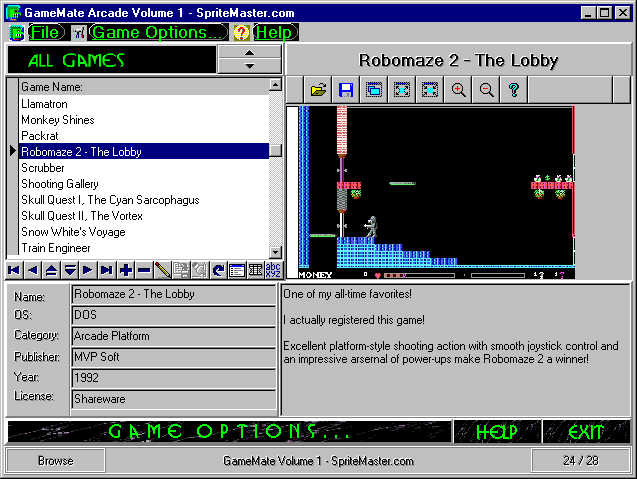Select Robomaze 2 - The Lobby list row

click(x=144, y=152)
